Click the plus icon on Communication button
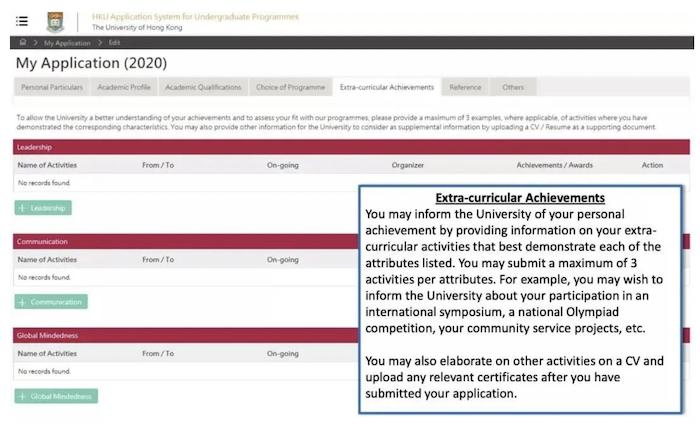The width and height of the screenshot is (700, 444). point(24,302)
